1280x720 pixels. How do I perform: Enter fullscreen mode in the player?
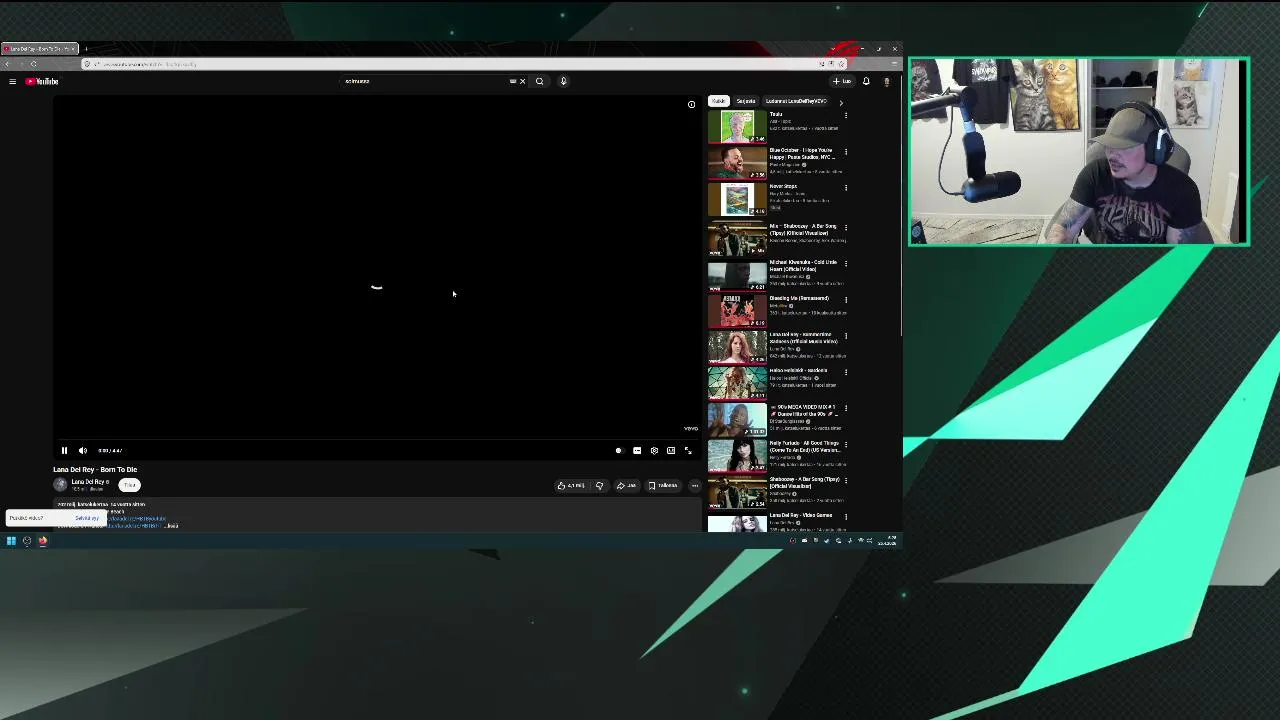click(x=688, y=450)
